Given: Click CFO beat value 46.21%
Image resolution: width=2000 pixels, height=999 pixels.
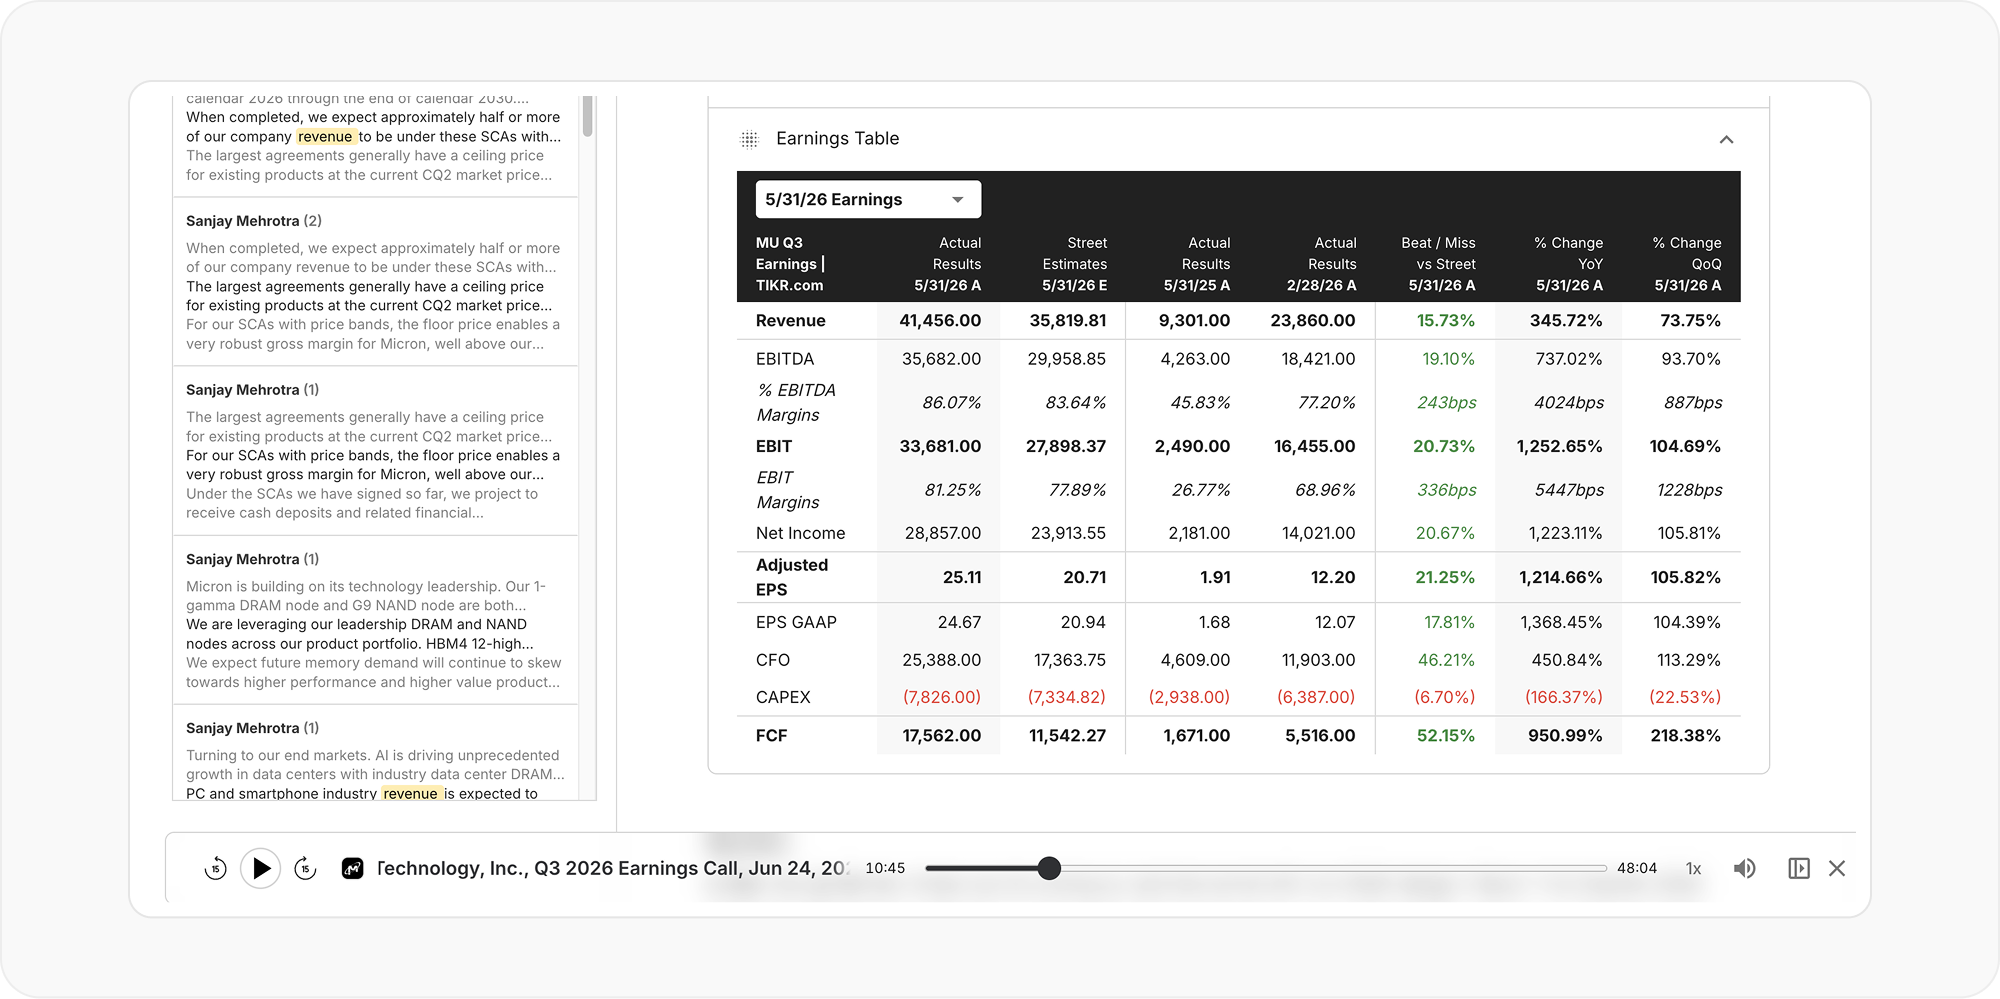Looking at the screenshot, I should click(1446, 661).
